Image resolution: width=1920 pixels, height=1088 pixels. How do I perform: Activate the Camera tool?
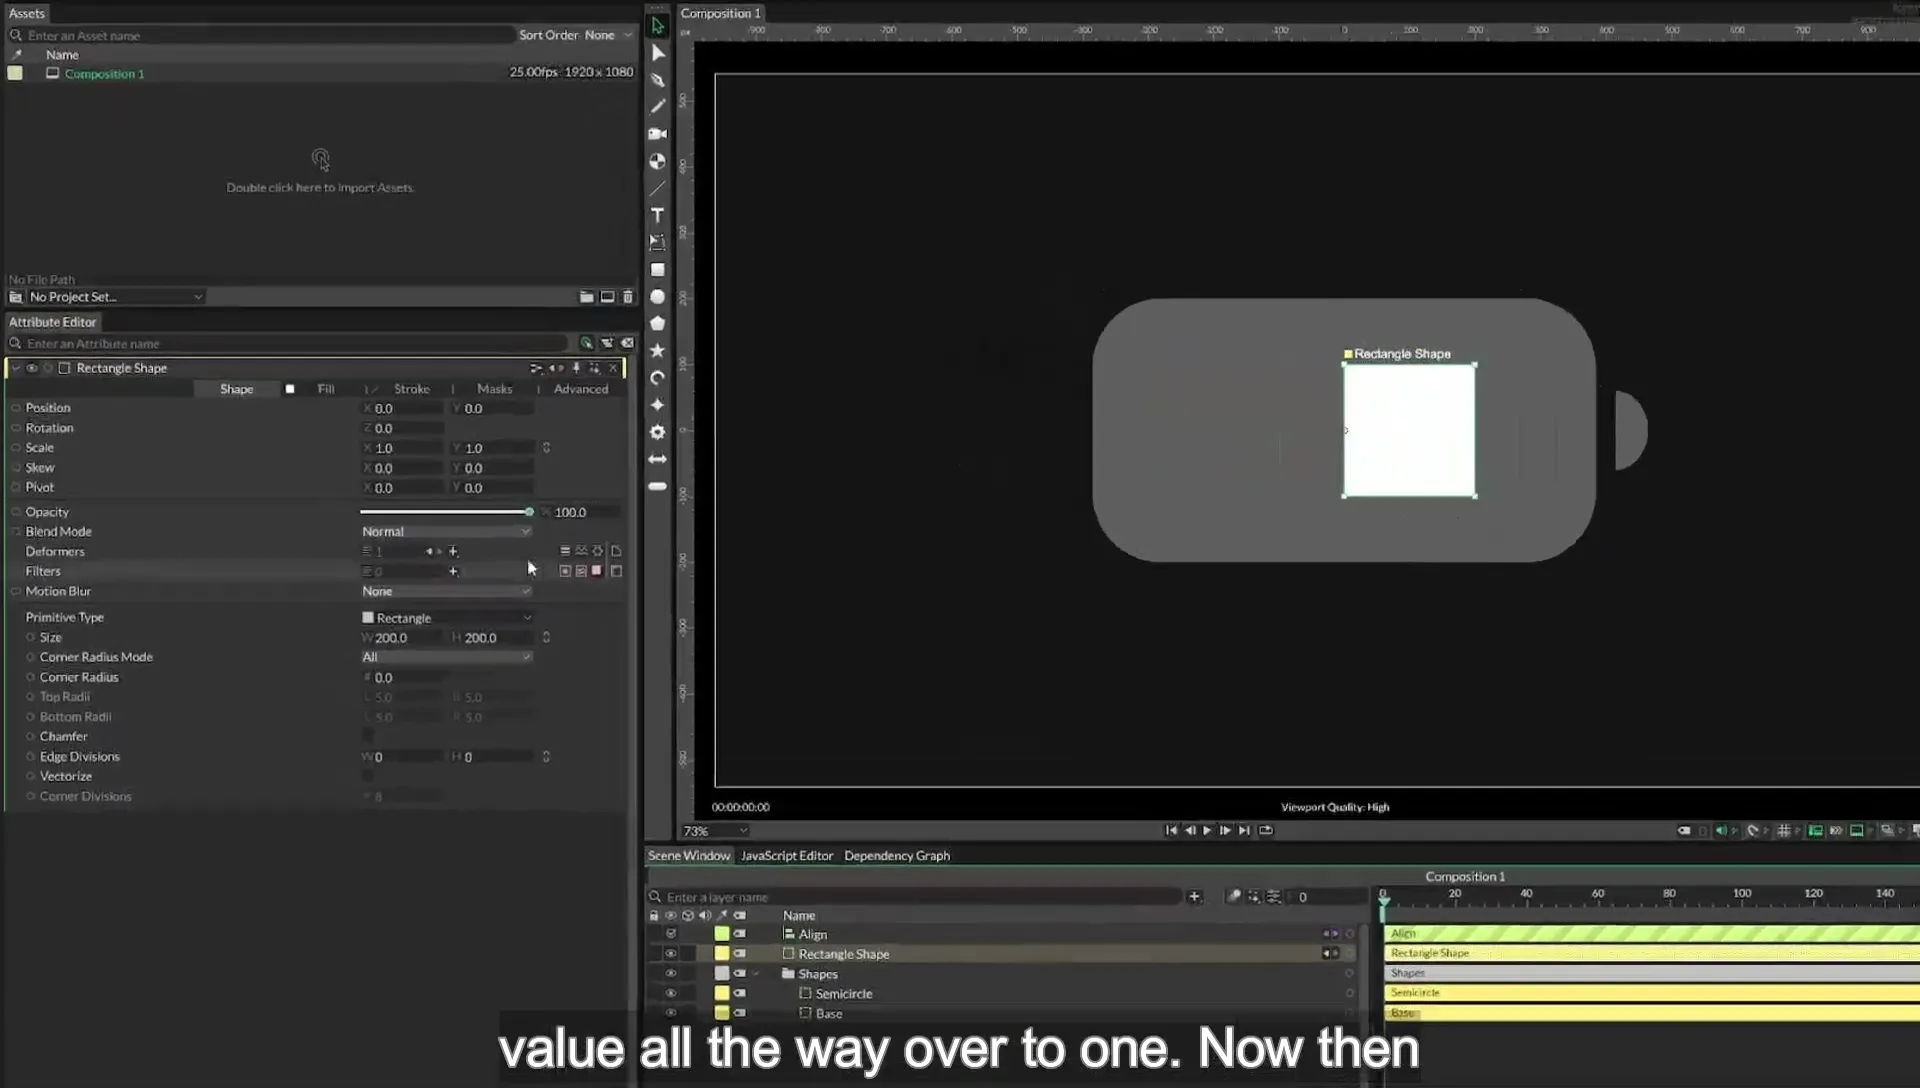658,133
